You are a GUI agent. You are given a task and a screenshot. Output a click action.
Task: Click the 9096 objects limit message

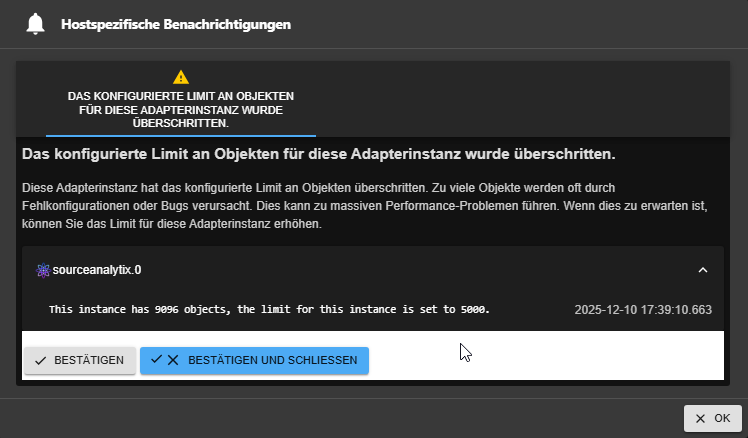click(270, 309)
